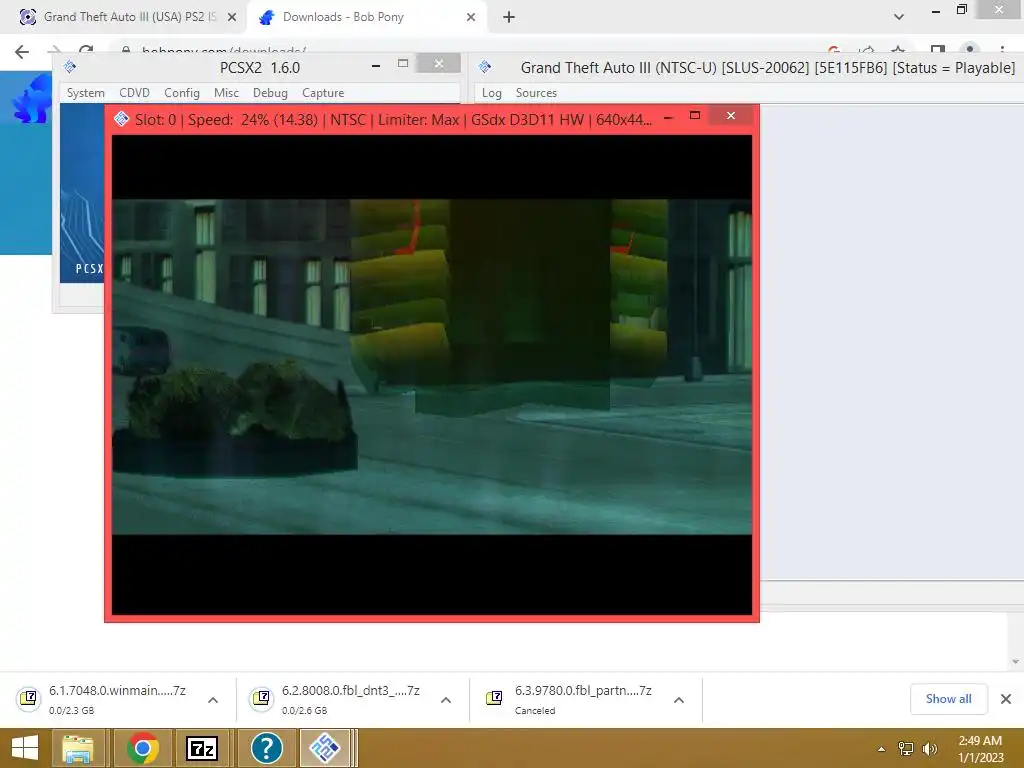Screen dimensions: 1024x768
Task: Restore the Chrome browser window
Action: point(962,10)
